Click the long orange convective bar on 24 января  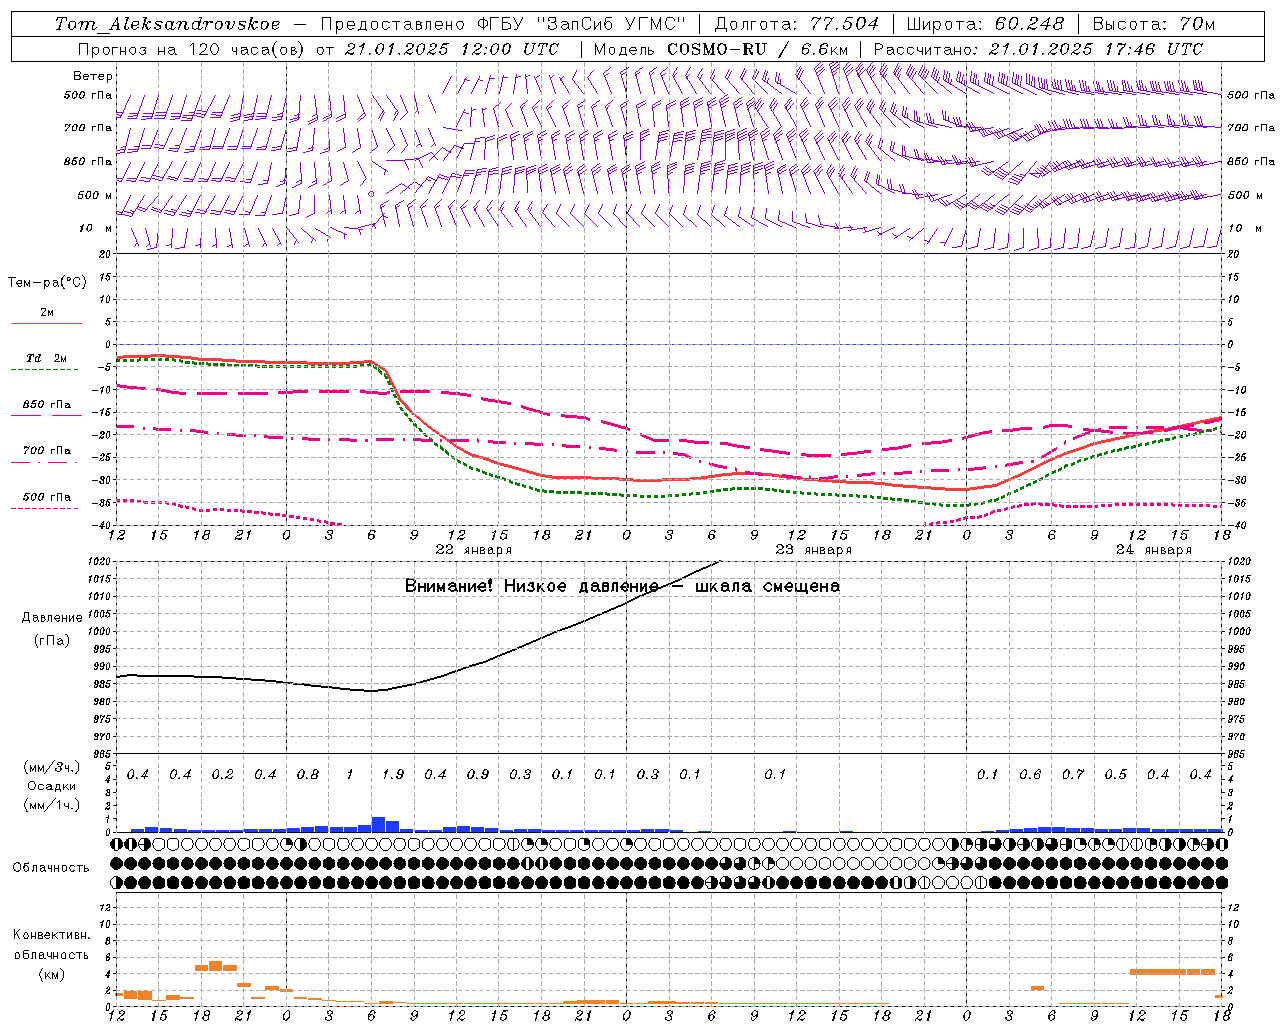[x=1172, y=971]
